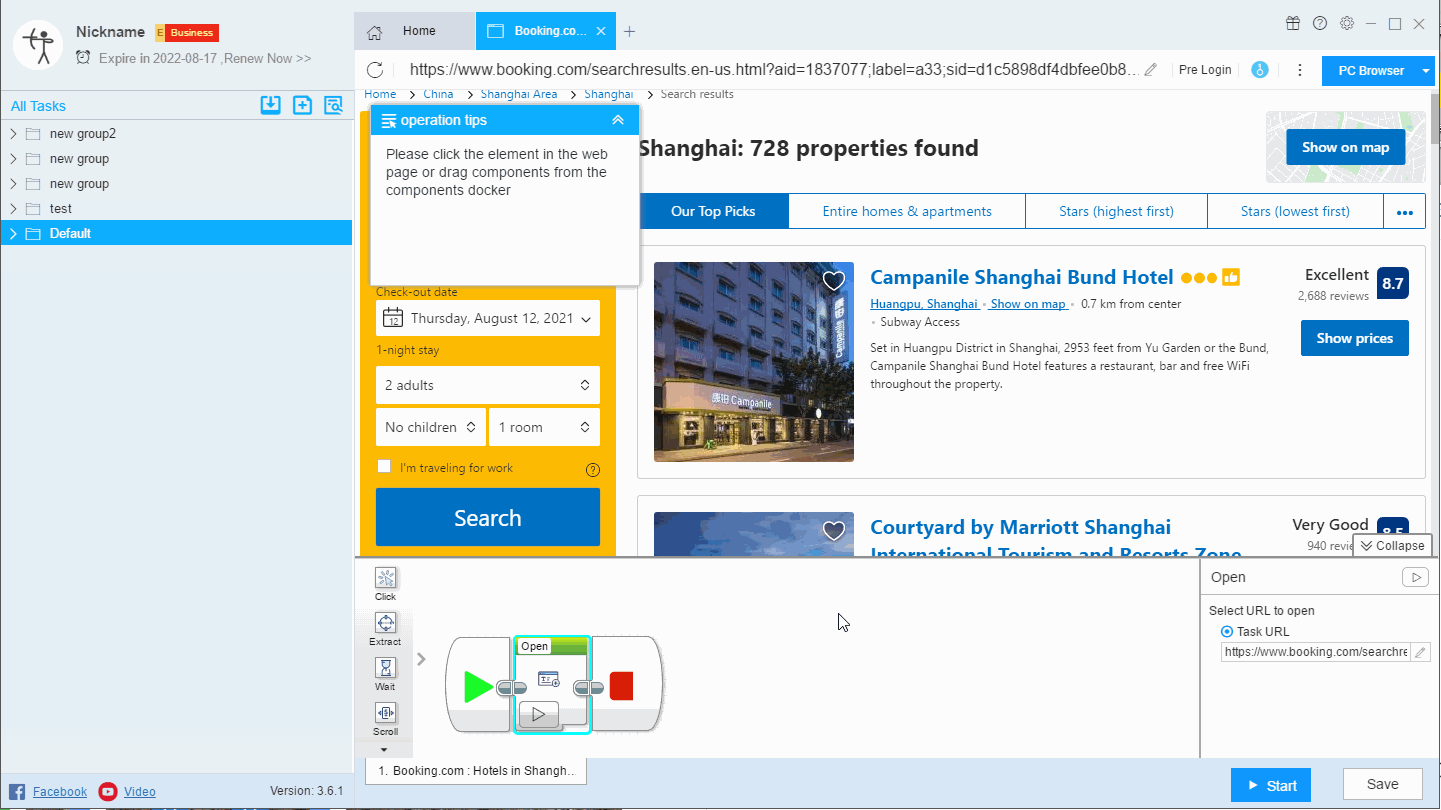Toggle the heart on Campanile Shanghai Bund Hotel
Image resolution: width=1441 pixels, height=810 pixels.
point(833,281)
